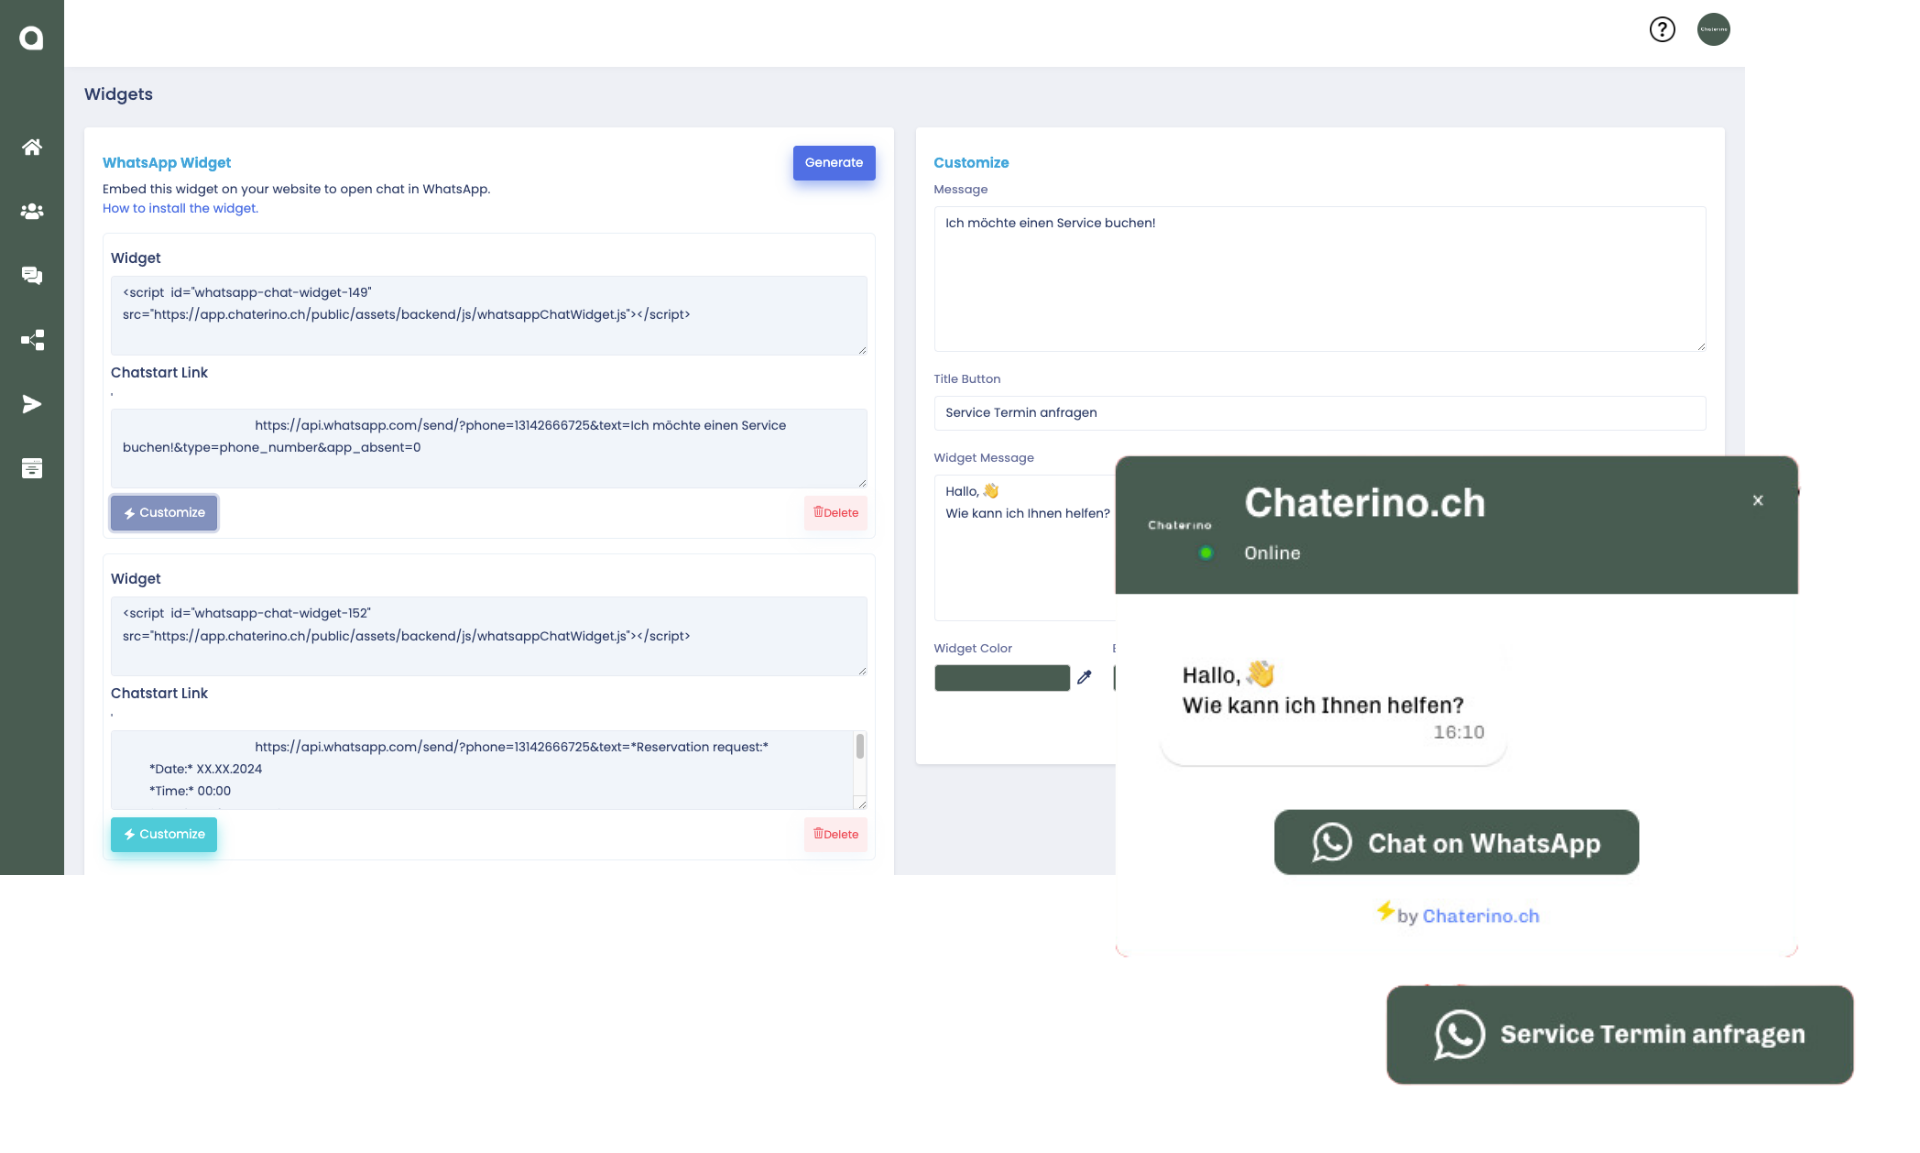1920x1153 pixels.
Task: Open 'How to install the widget' link
Action: [x=180, y=208]
